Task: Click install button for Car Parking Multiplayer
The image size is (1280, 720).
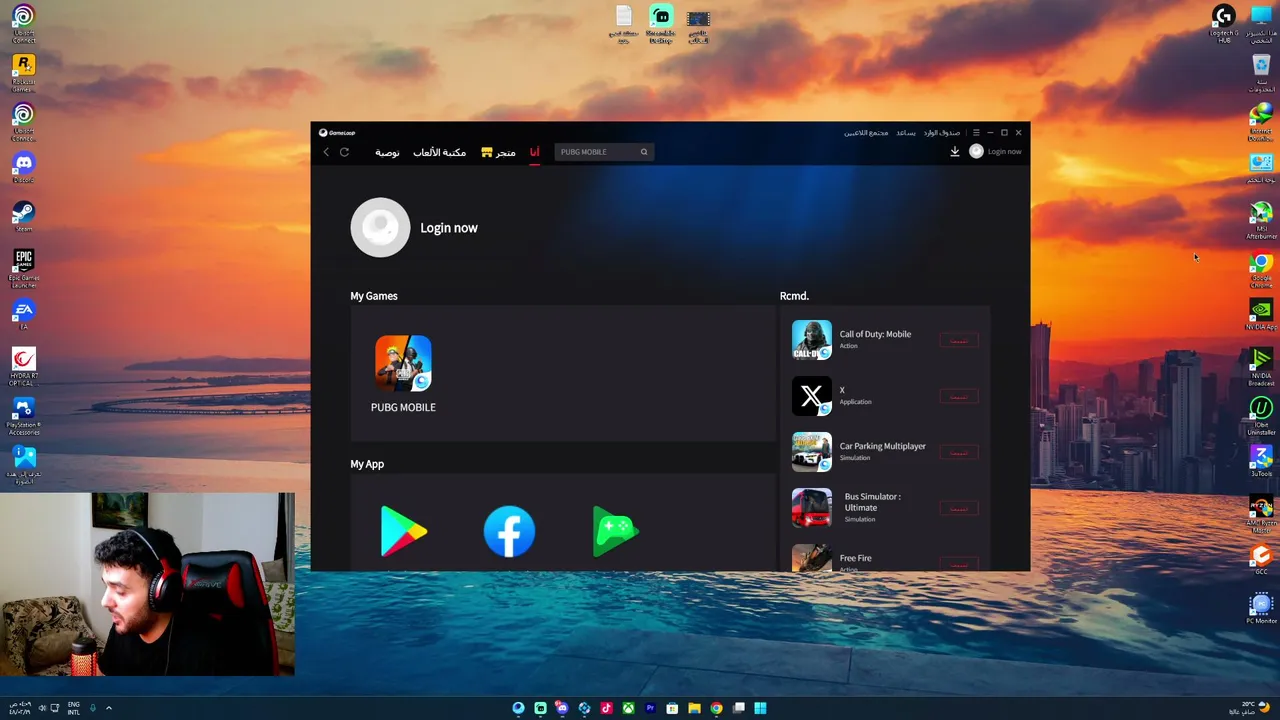Action: click(958, 453)
